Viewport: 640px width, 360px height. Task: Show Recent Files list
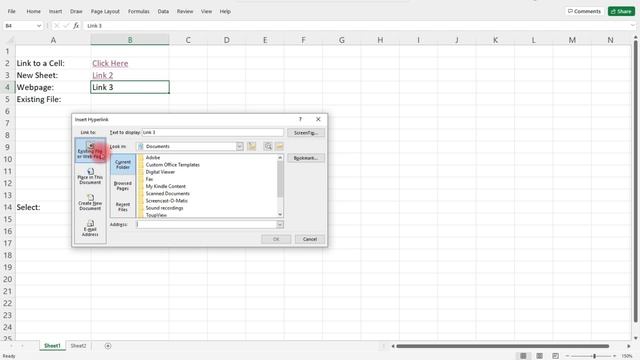(x=122, y=207)
